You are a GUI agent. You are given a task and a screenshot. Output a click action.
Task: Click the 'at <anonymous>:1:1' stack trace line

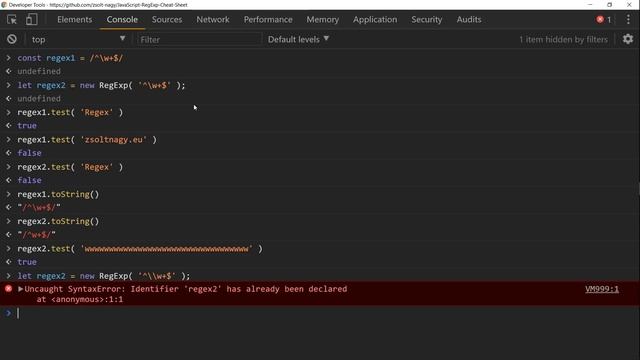(80, 299)
